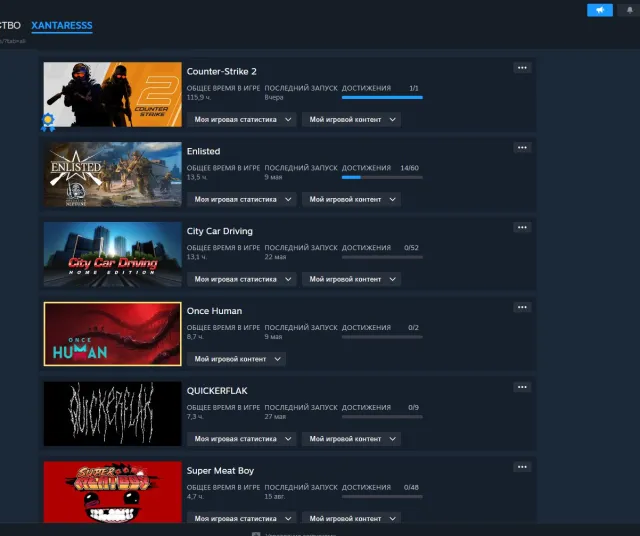Open the Once Human title link
Image resolution: width=640 pixels, height=536 pixels.
click(214, 311)
